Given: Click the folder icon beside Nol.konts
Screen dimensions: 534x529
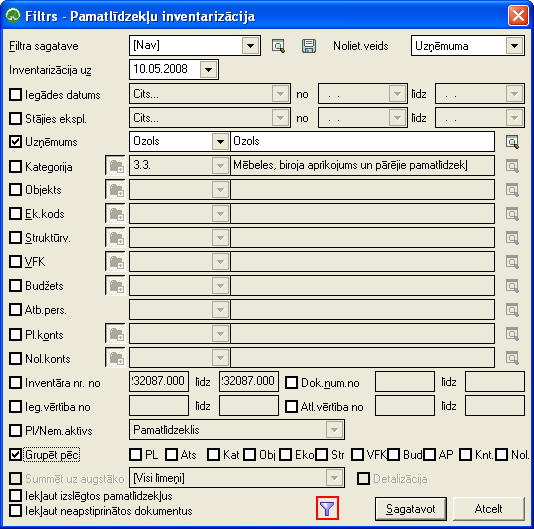Looking at the screenshot, I should coord(115,358).
